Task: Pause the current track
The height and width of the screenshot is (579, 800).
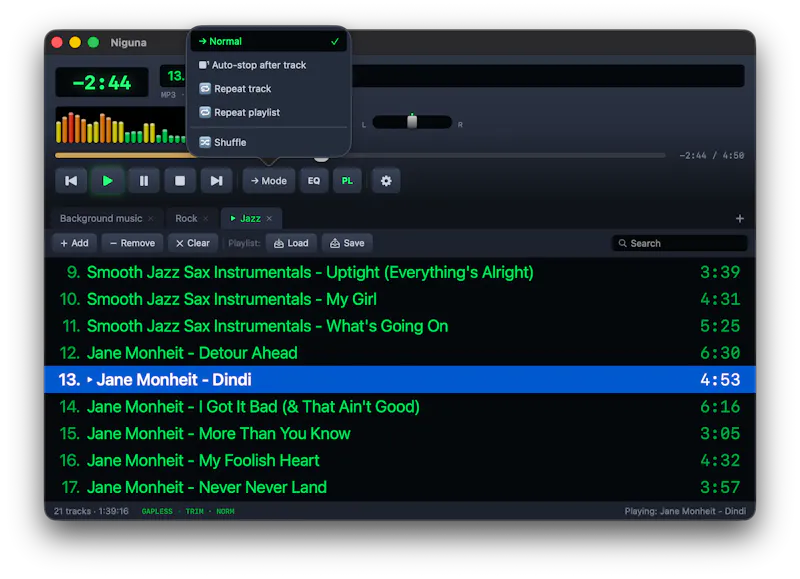Action: tap(144, 181)
